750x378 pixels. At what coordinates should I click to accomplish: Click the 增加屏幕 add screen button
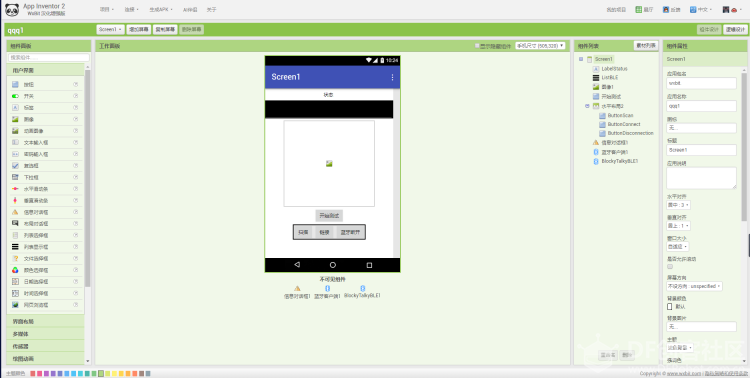pyautogui.click(x=139, y=29)
